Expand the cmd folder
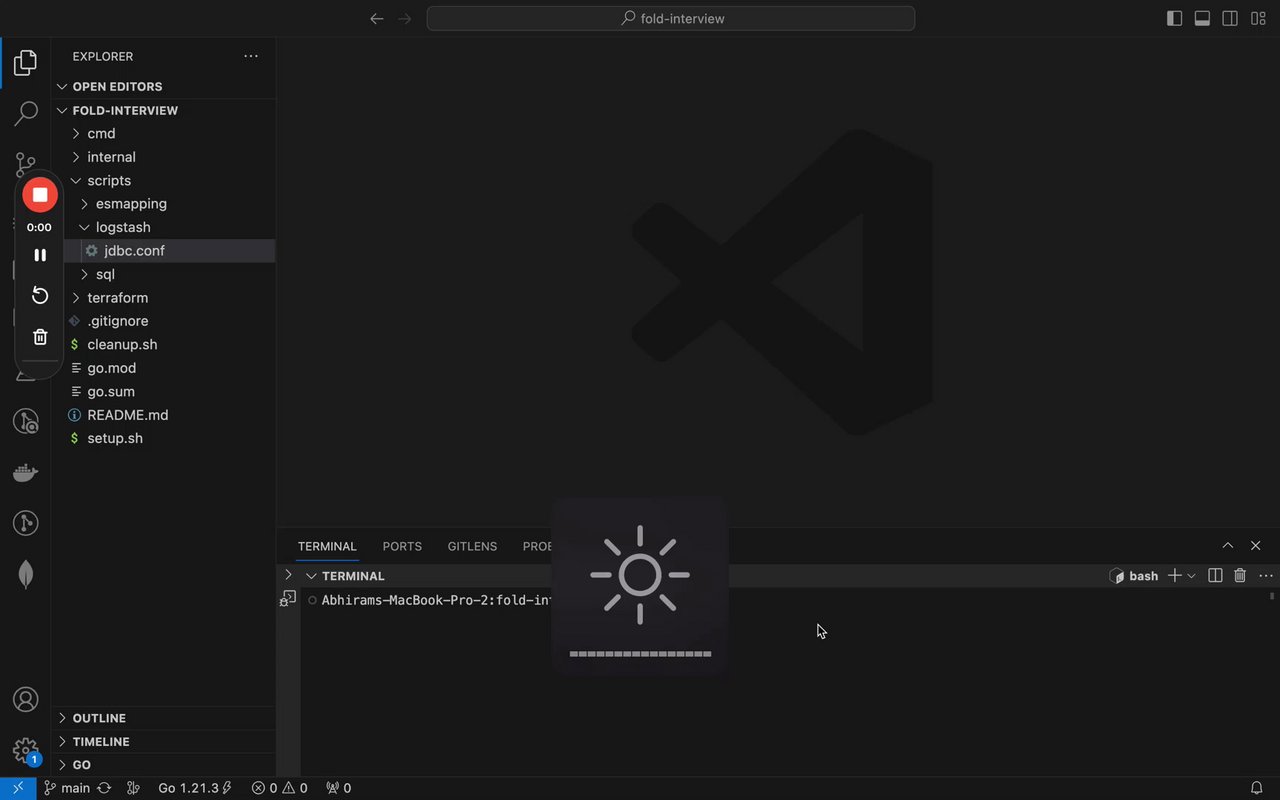 (x=164, y=133)
